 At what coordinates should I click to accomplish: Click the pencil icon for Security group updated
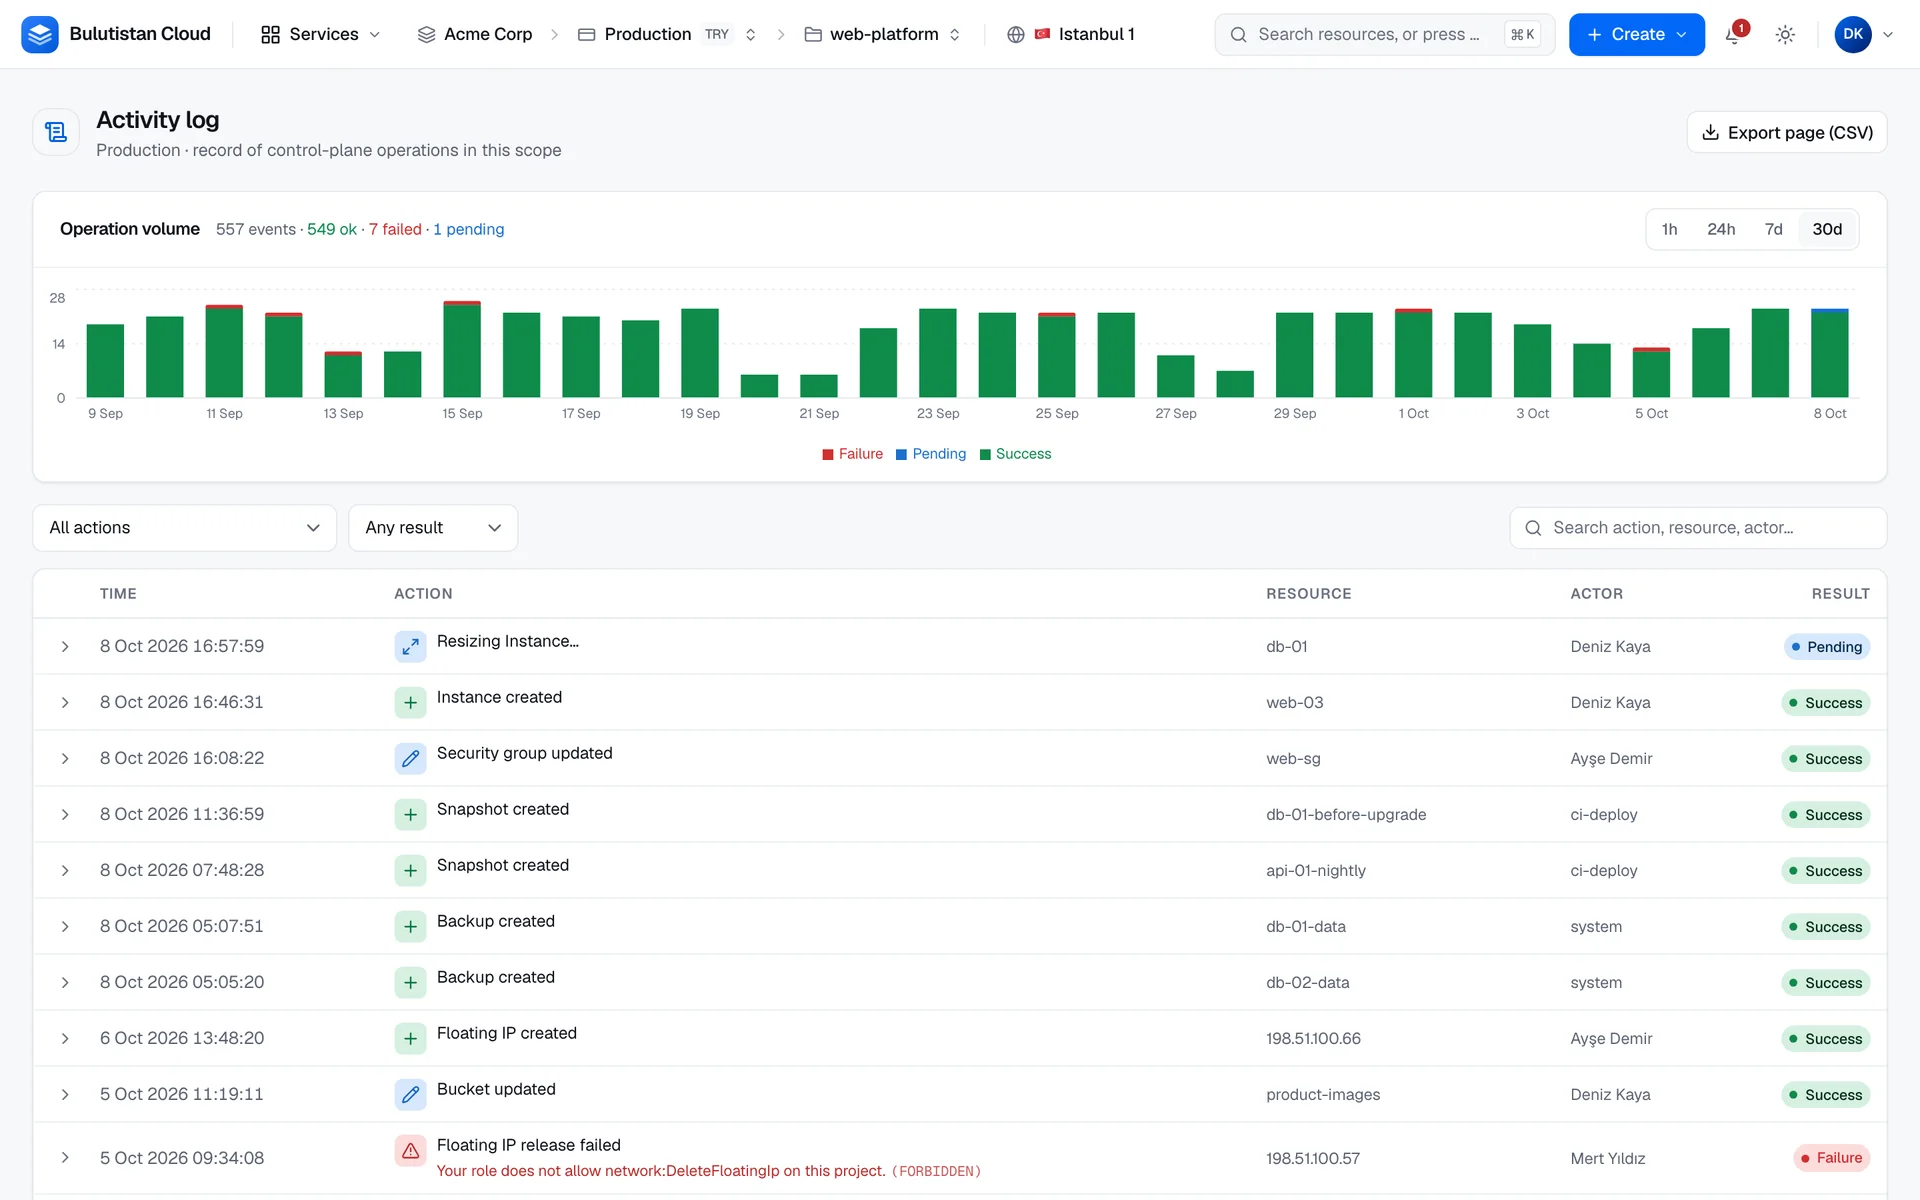(x=410, y=759)
